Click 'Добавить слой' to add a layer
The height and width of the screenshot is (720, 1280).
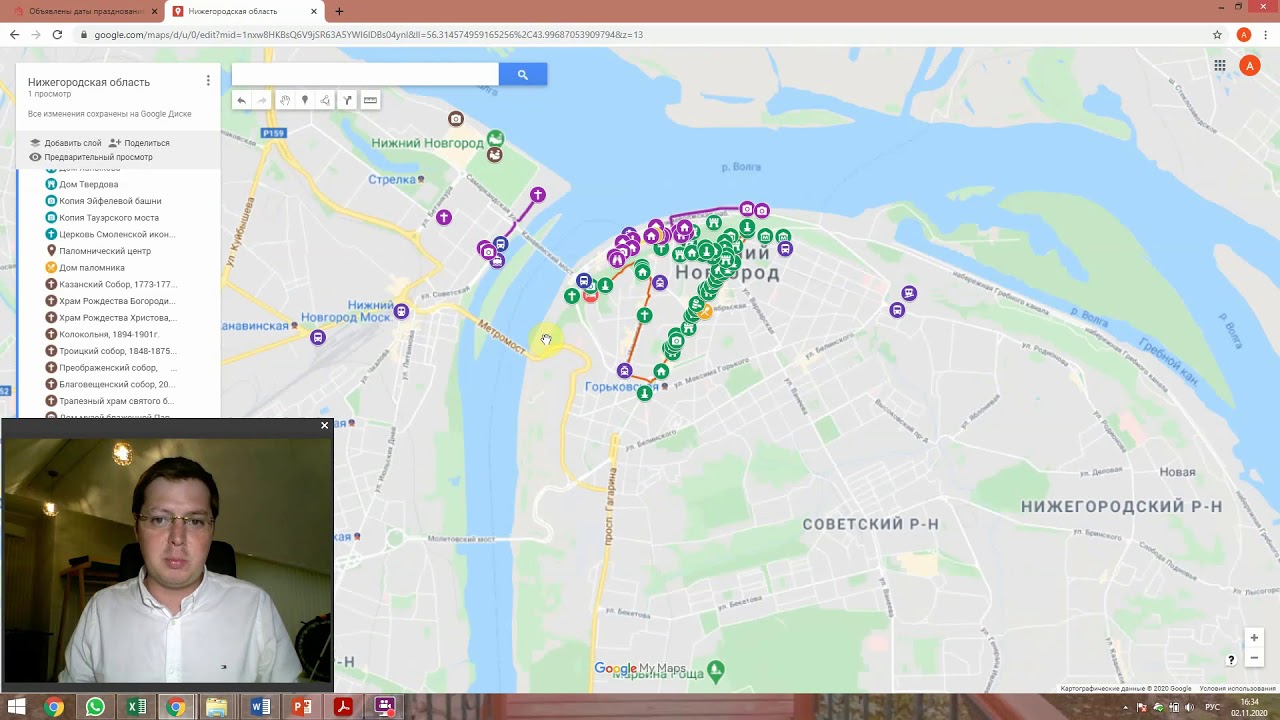tap(72, 143)
